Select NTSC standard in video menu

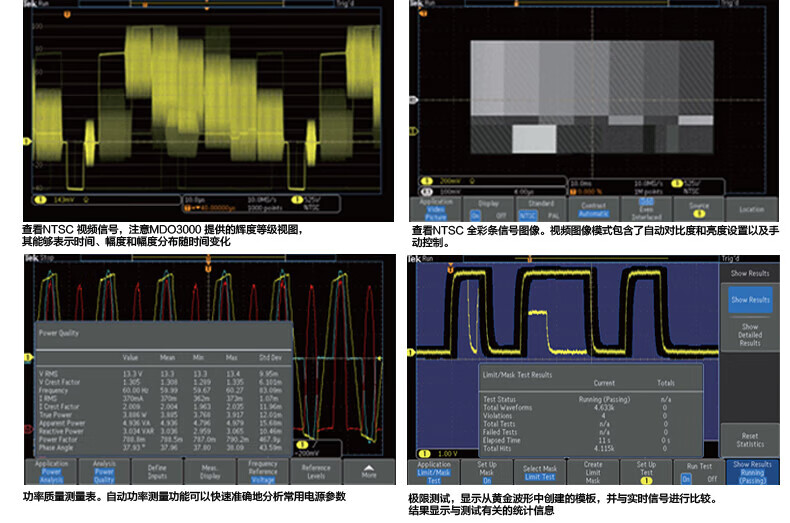[526, 213]
